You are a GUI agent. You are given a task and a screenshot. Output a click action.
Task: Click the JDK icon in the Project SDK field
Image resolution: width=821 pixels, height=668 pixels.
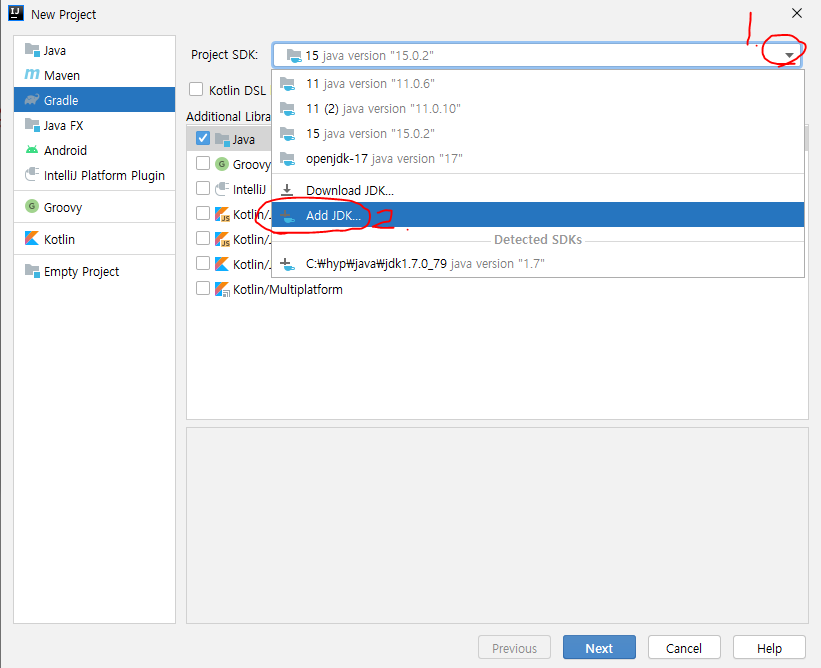[x=294, y=55]
